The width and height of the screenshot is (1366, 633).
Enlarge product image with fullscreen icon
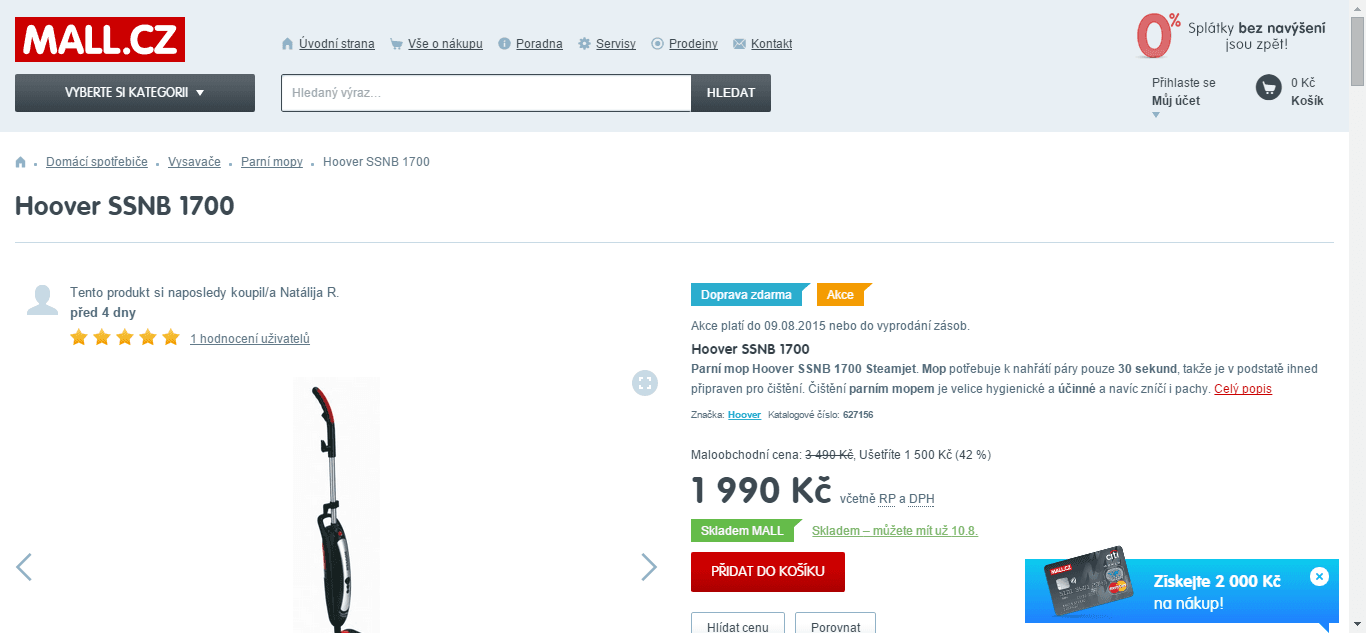point(645,383)
